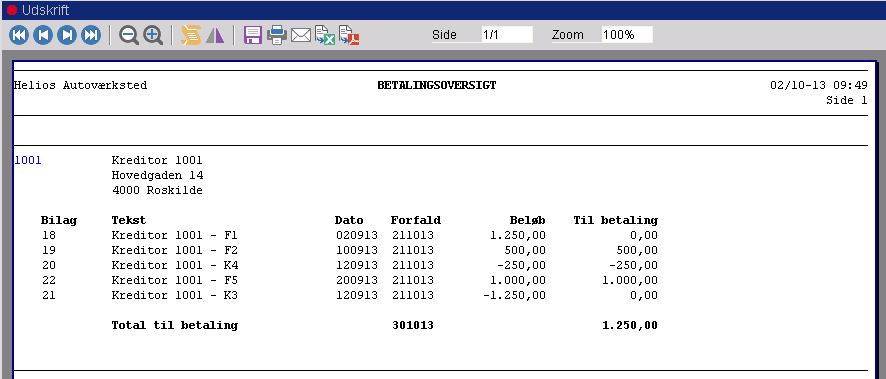Select row Kreditor 1001 - F5

[x=349, y=280]
